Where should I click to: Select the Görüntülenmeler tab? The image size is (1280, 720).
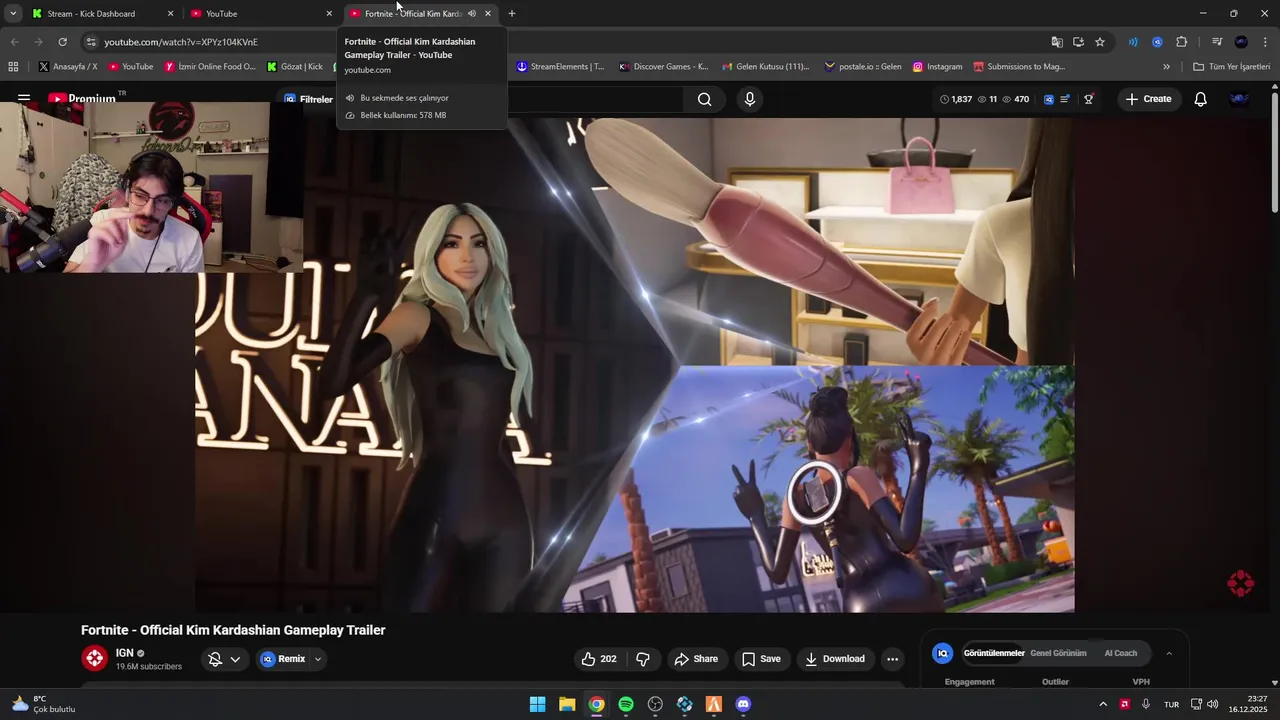click(993, 653)
